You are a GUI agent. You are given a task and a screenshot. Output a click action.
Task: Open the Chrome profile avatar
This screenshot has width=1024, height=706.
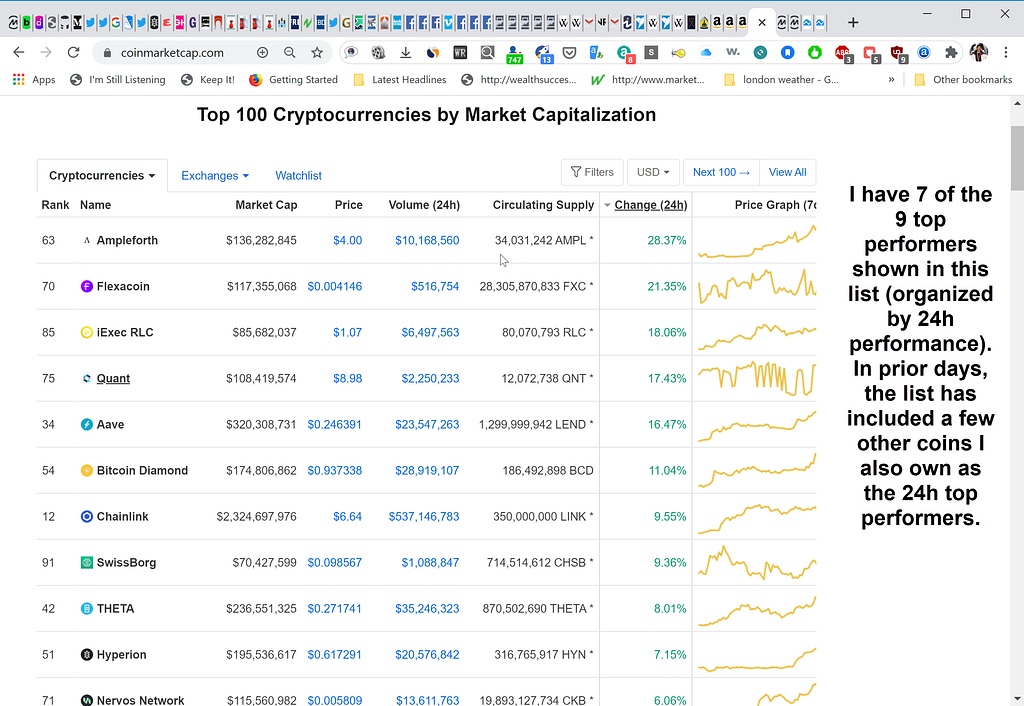tap(978, 52)
